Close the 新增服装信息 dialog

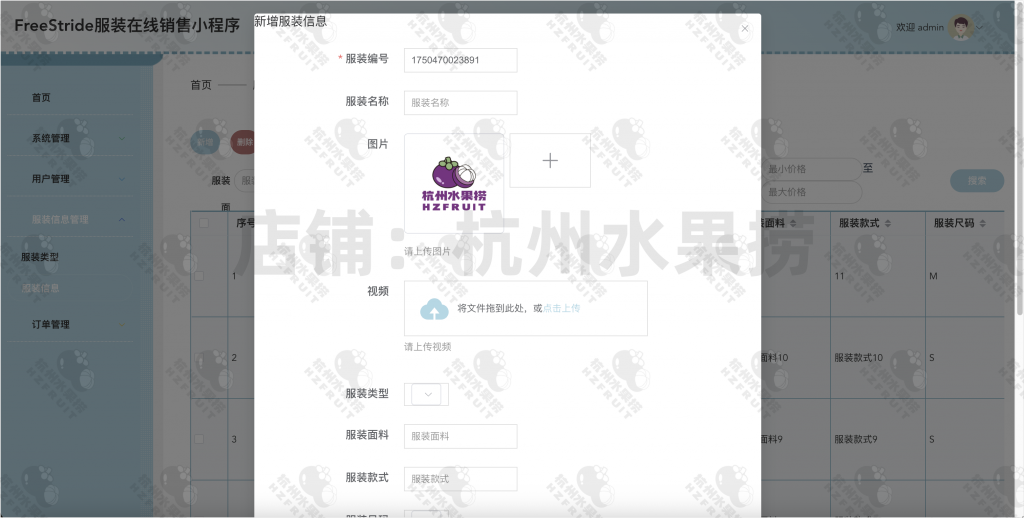pyautogui.click(x=744, y=28)
